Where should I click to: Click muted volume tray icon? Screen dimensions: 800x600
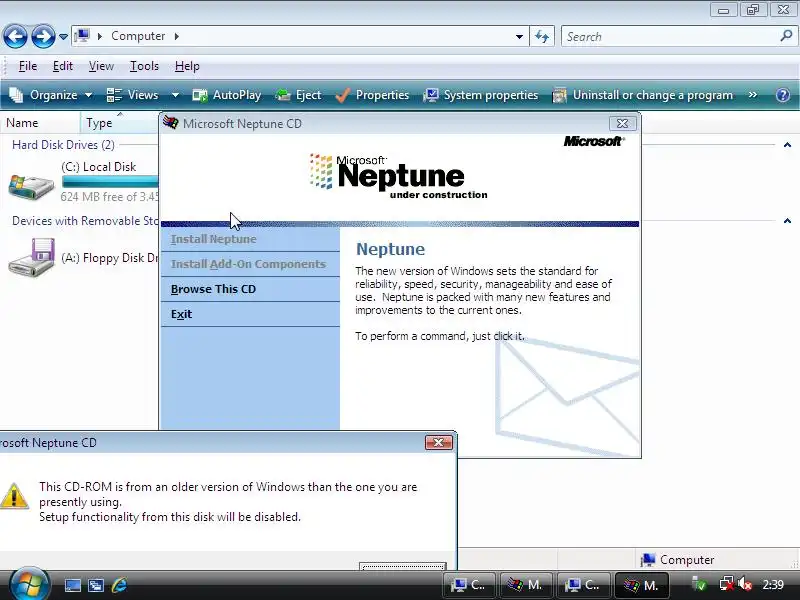click(745, 584)
